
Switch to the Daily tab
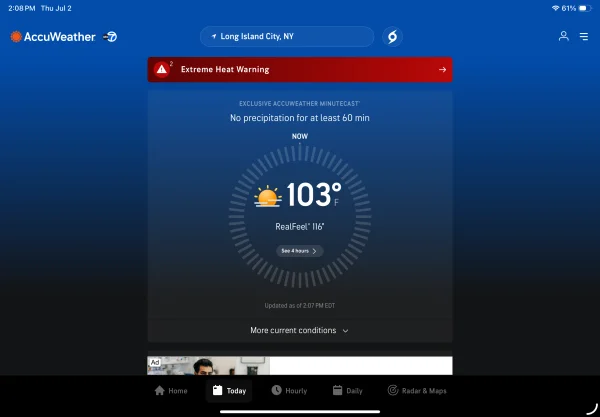point(347,391)
